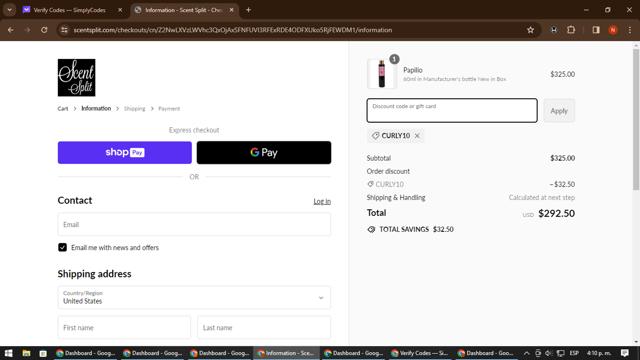The height and width of the screenshot is (360, 640).
Task: Remove the CURLY10 discount code
Action: point(417,136)
